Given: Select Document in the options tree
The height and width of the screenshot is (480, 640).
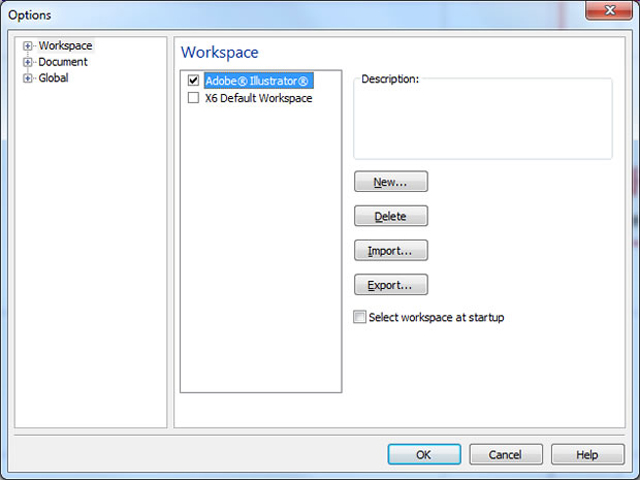Looking at the screenshot, I should coord(63,62).
